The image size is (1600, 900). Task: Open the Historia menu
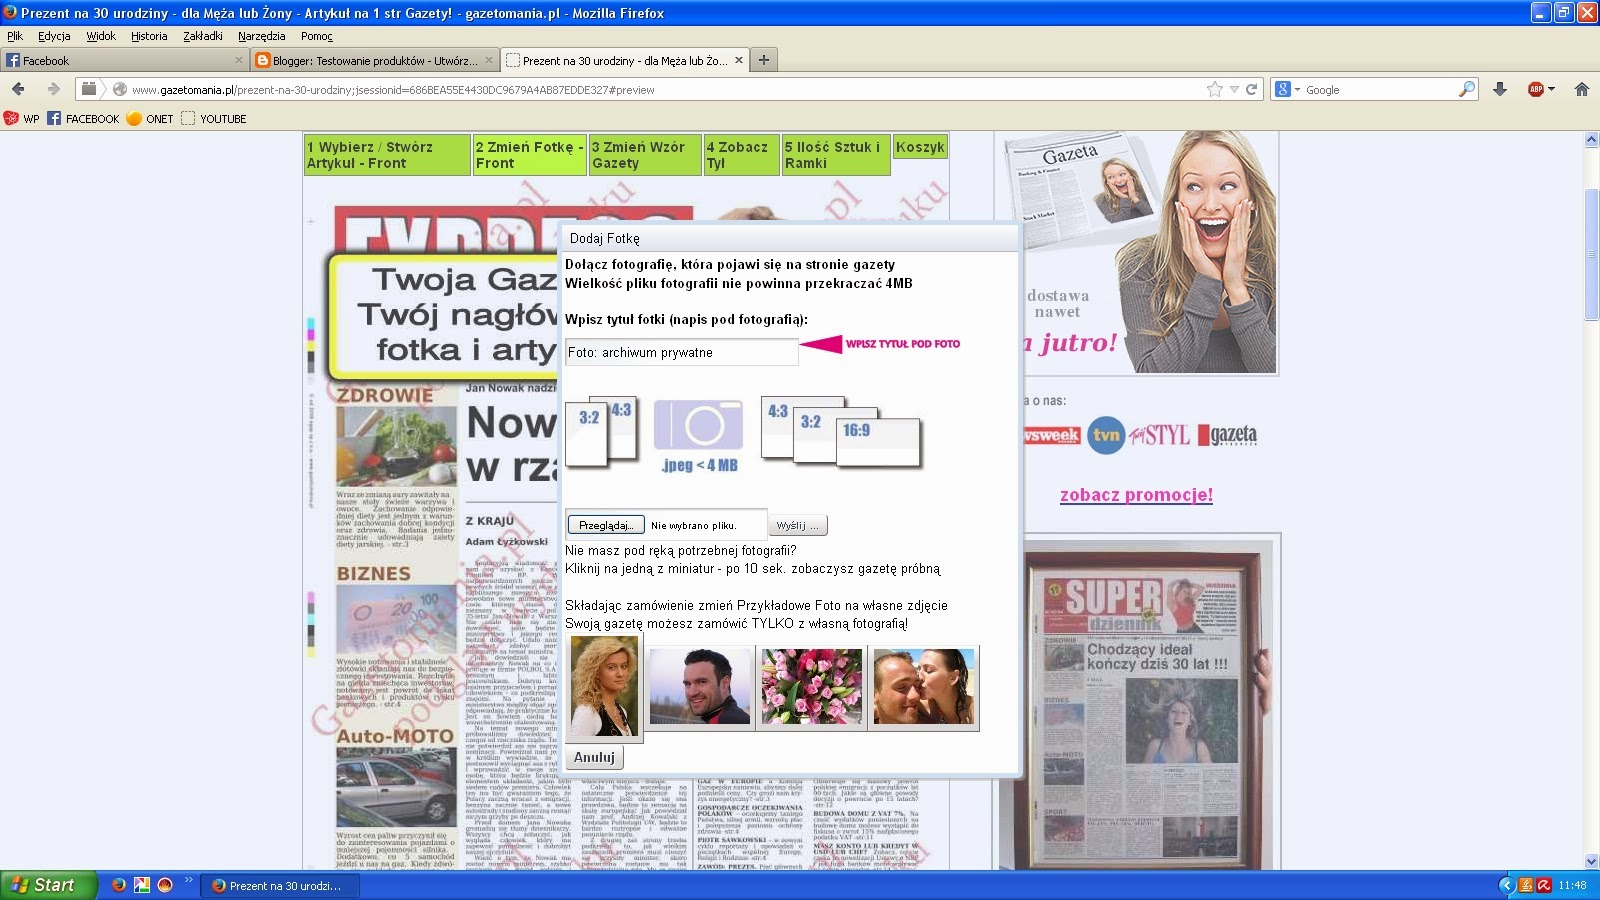click(149, 36)
